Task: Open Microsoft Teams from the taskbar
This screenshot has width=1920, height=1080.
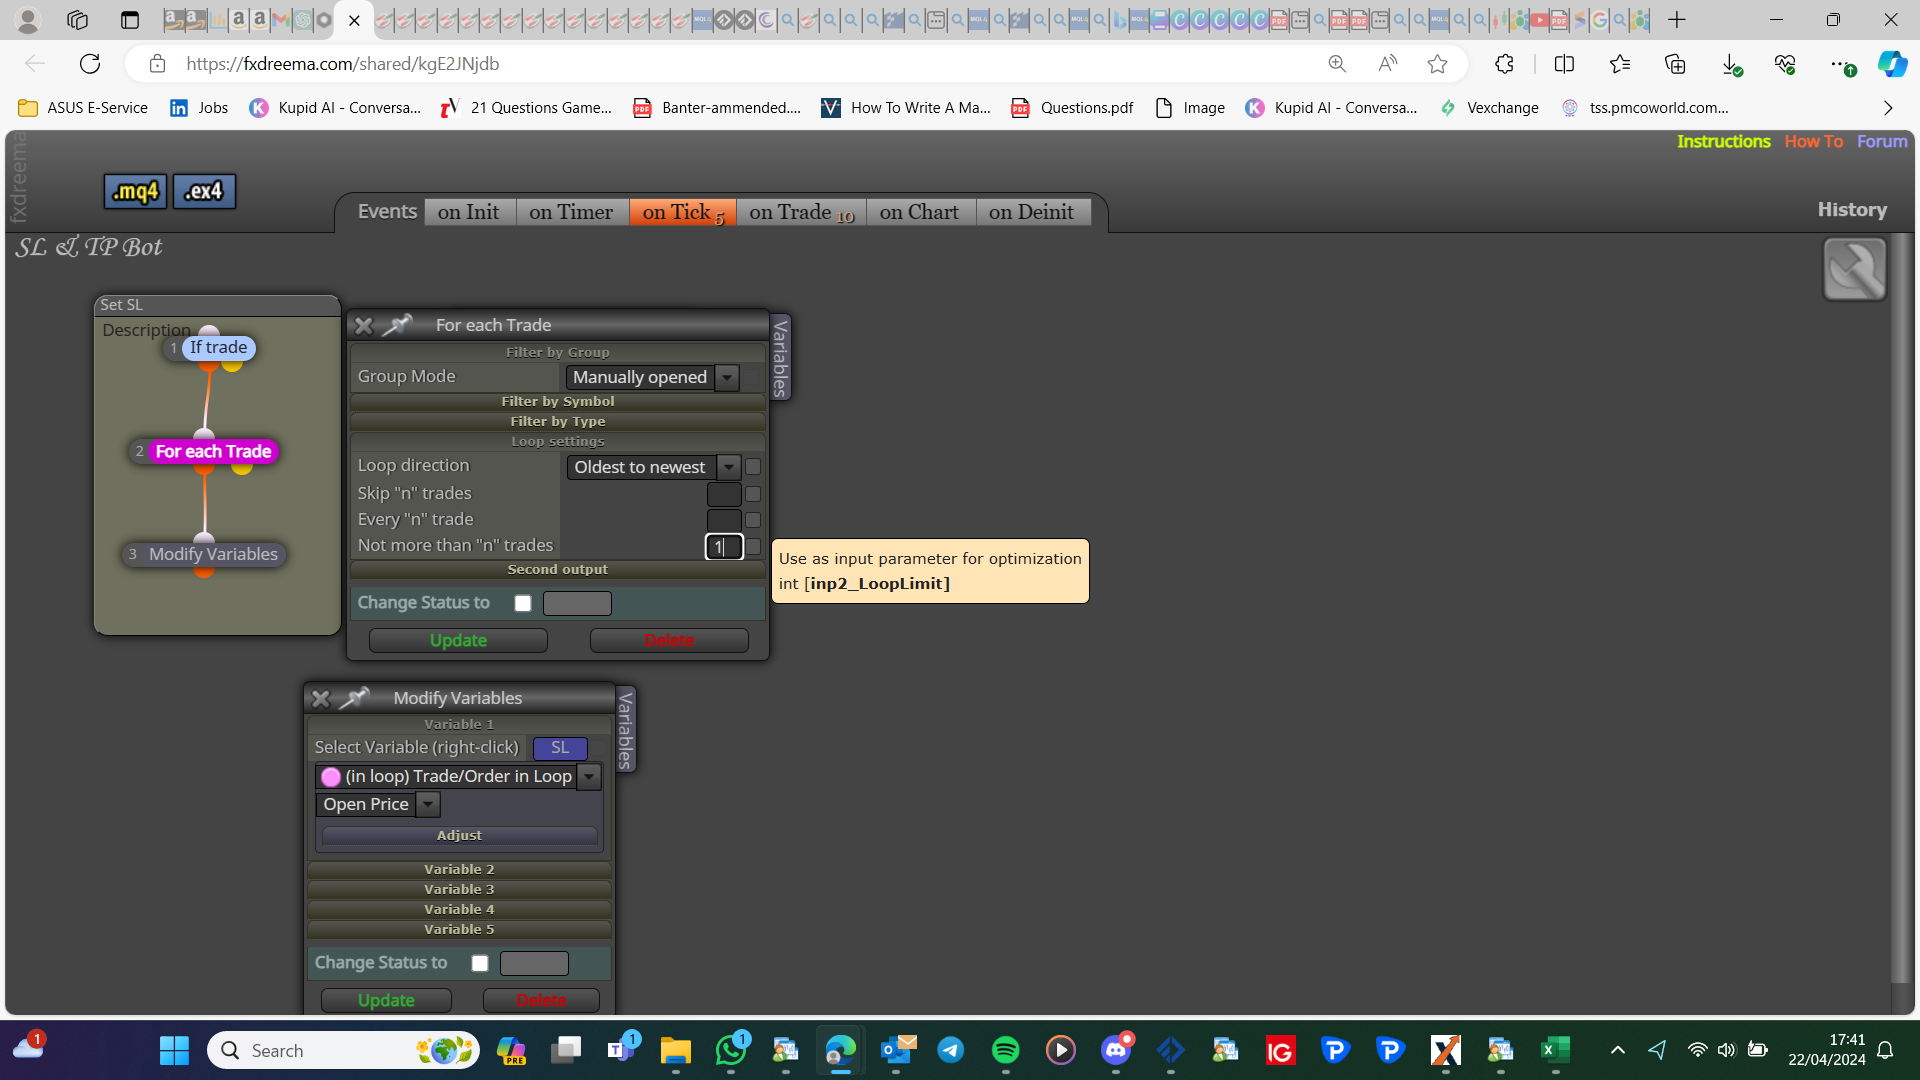Action: [x=621, y=1050]
